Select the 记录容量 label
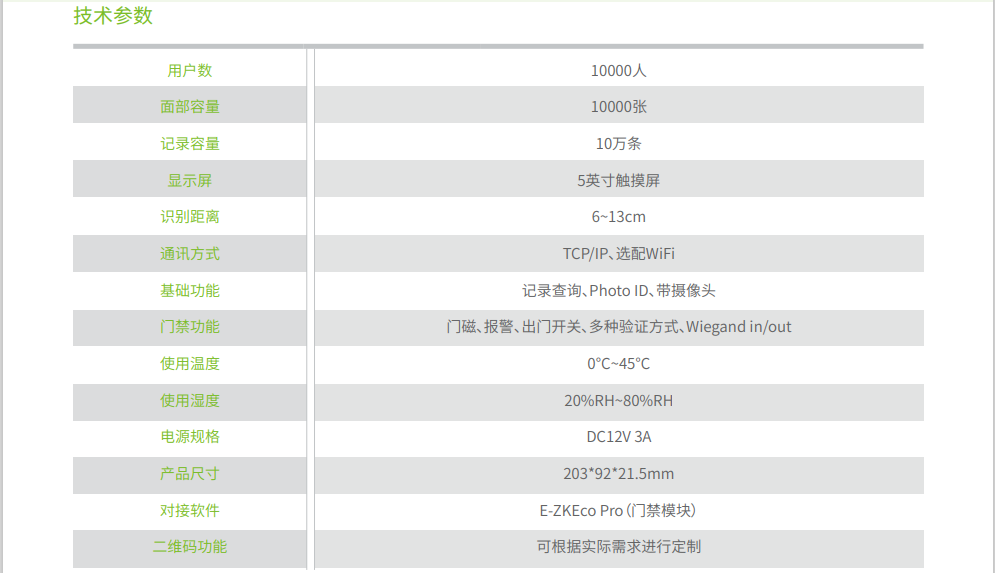This screenshot has height=573, width=995. 190,143
